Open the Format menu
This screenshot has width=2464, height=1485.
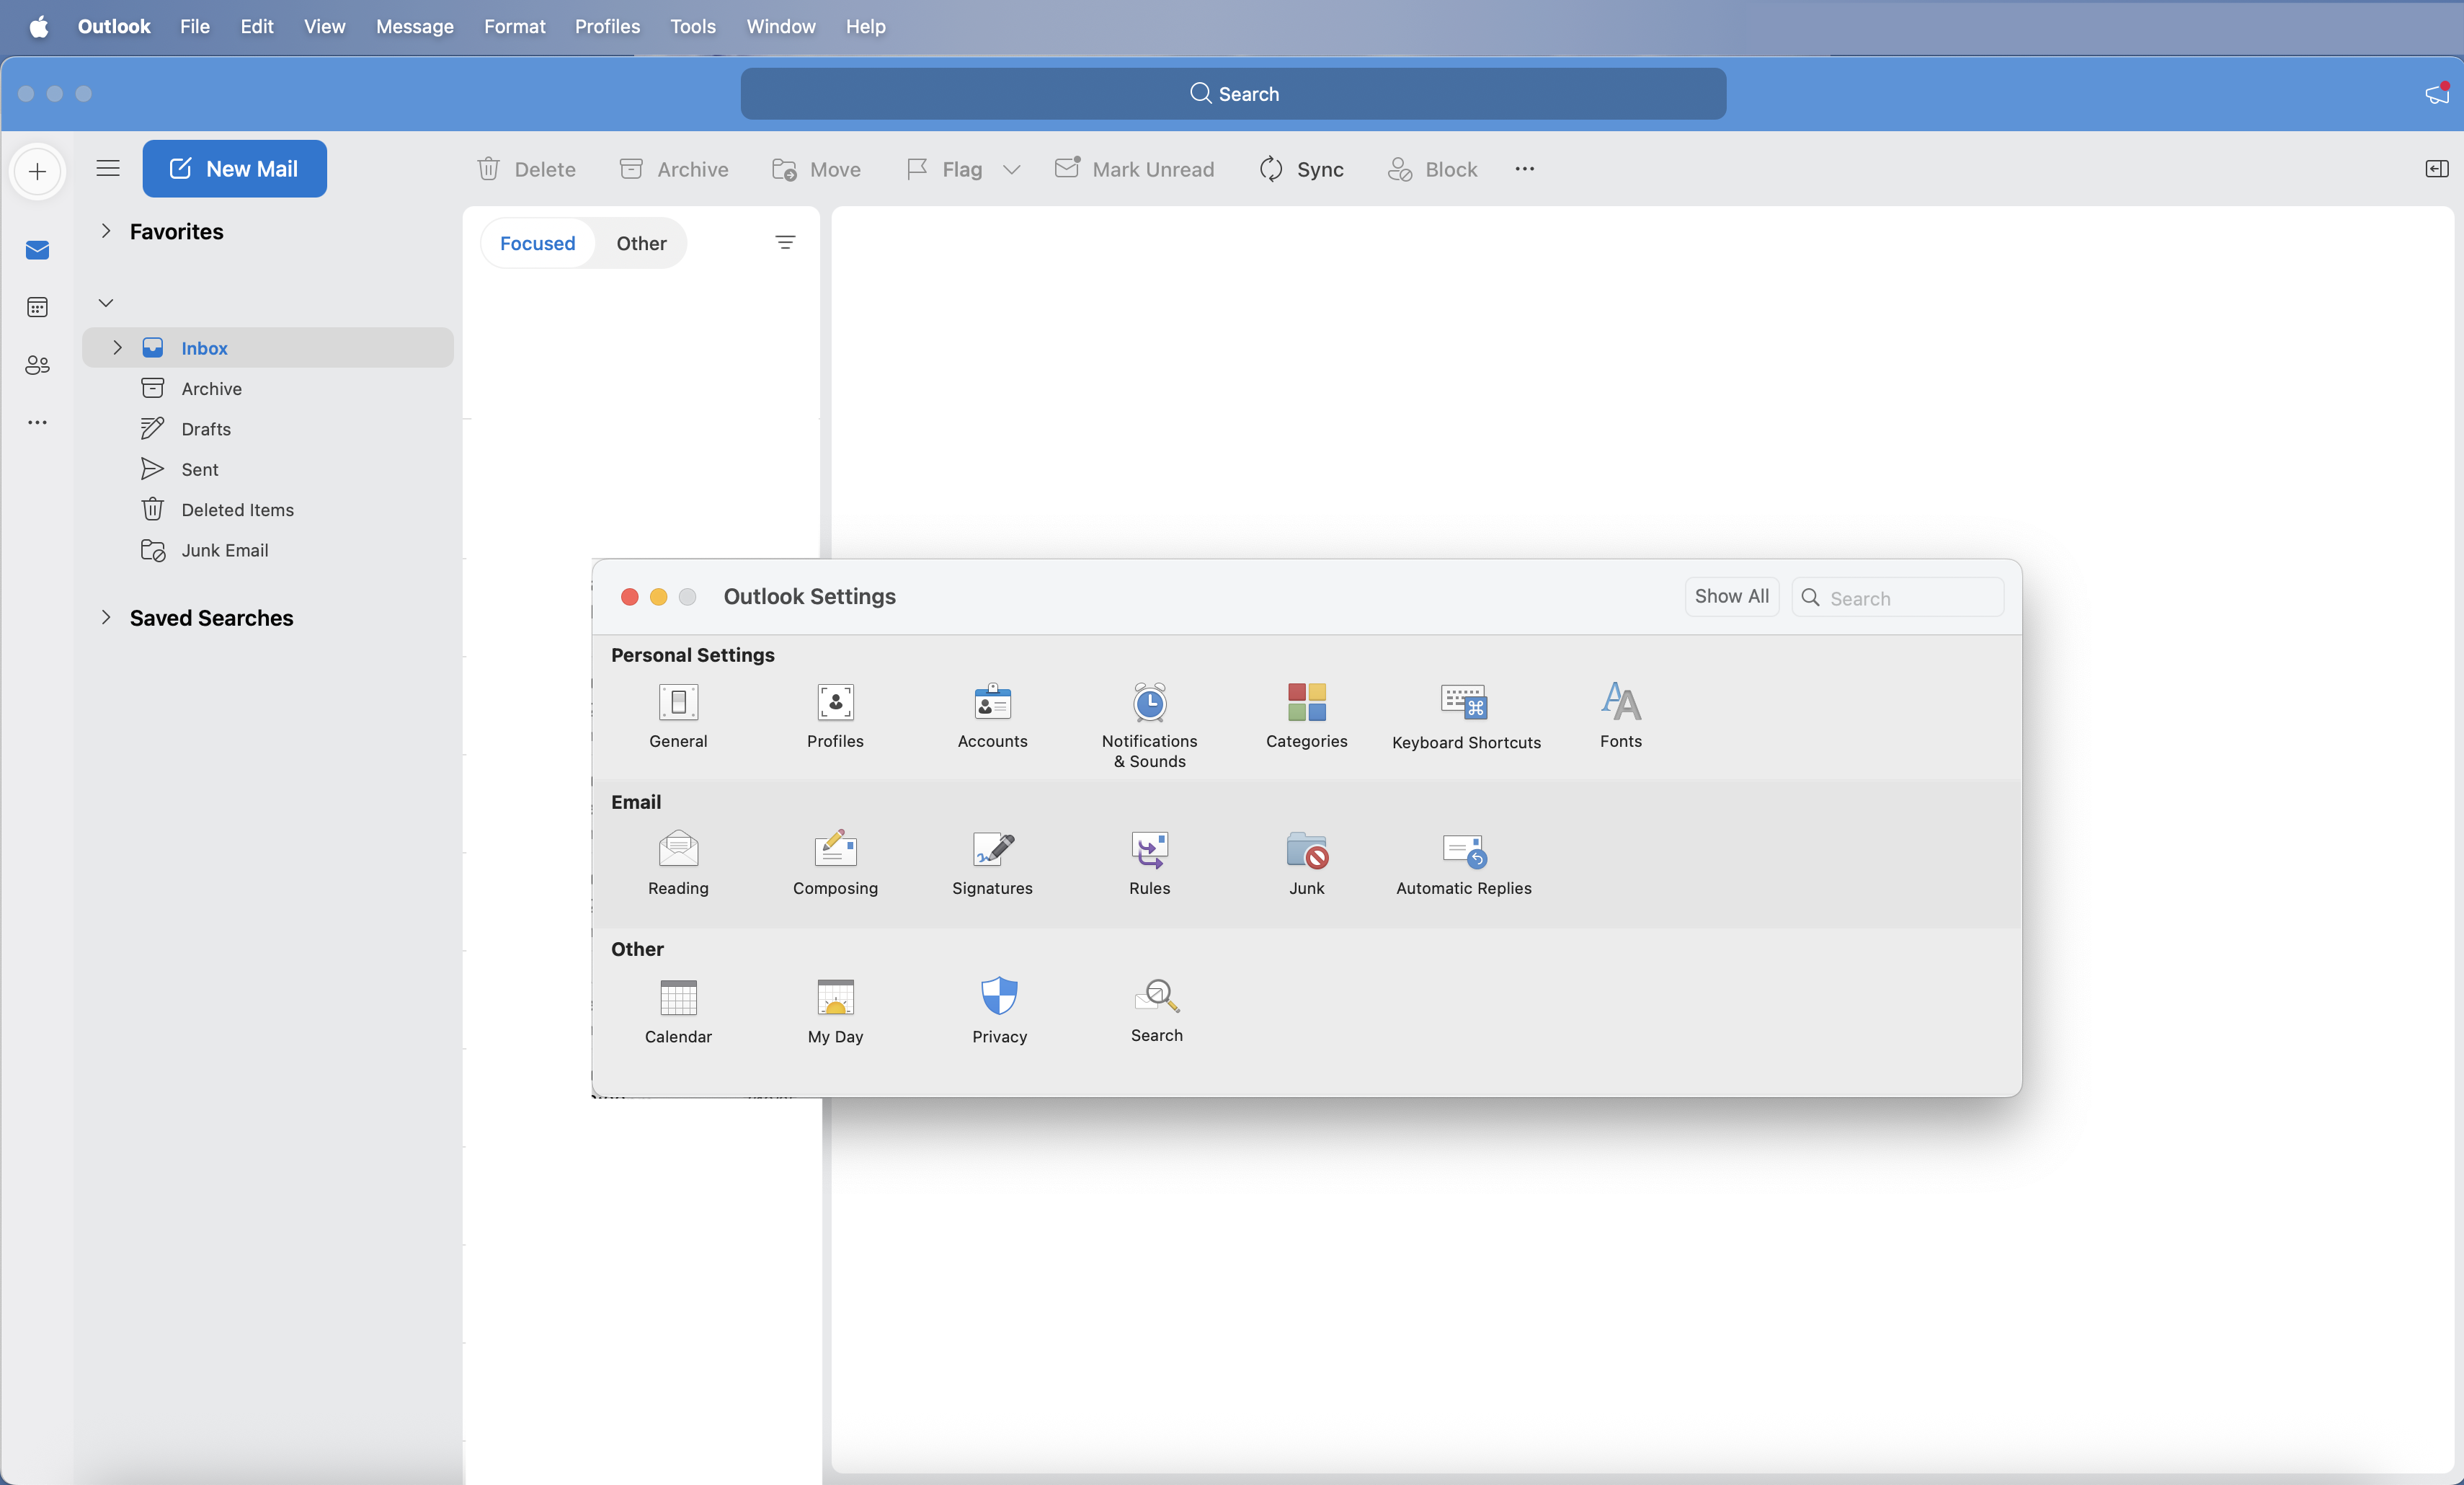(x=514, y=26)
